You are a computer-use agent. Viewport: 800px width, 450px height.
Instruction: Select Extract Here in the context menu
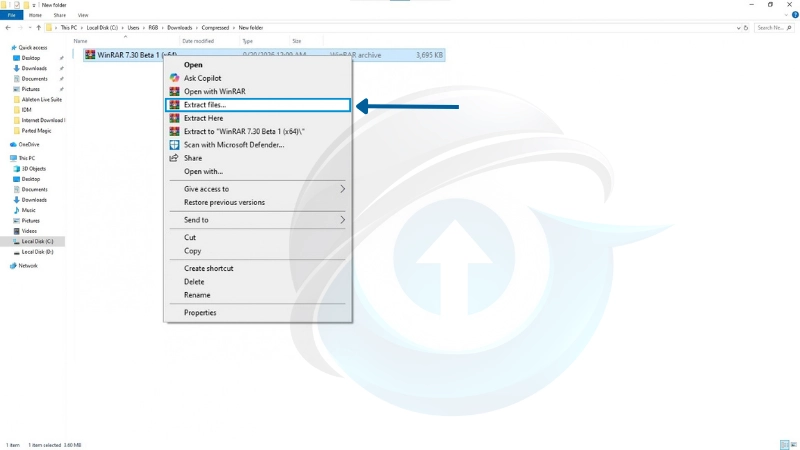pyautogui.click(x=258, y=118)
